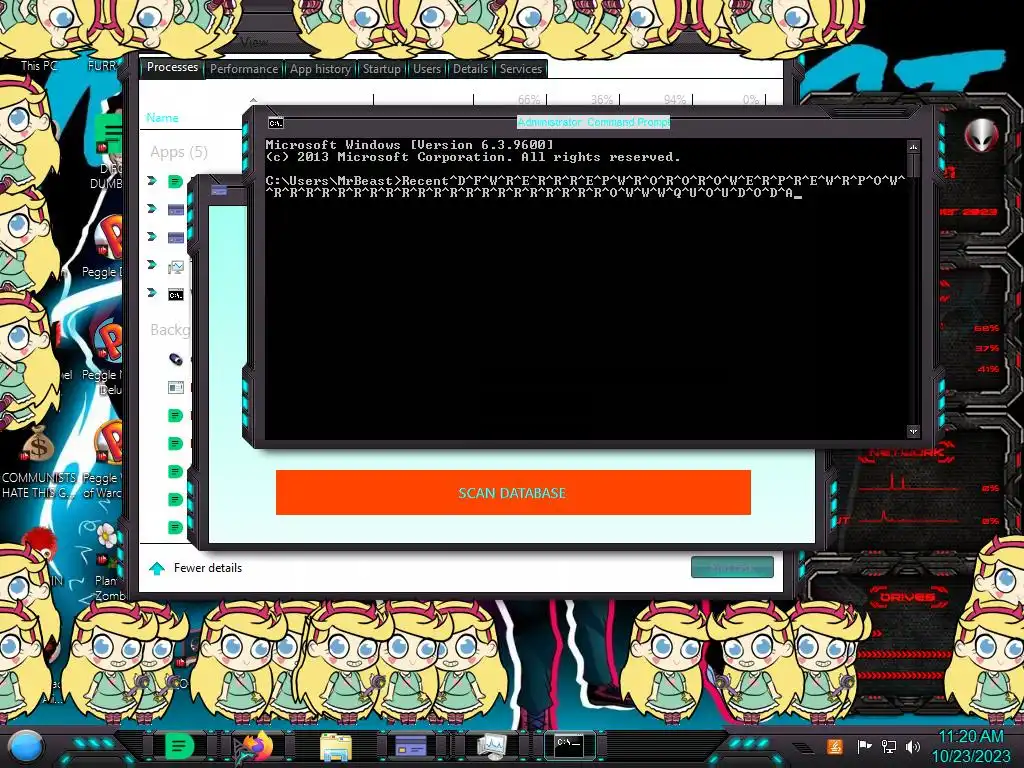Click Command Prompt scrollbar up arrow
This screenshot has width=1024, height=768.
pos(913,147)
